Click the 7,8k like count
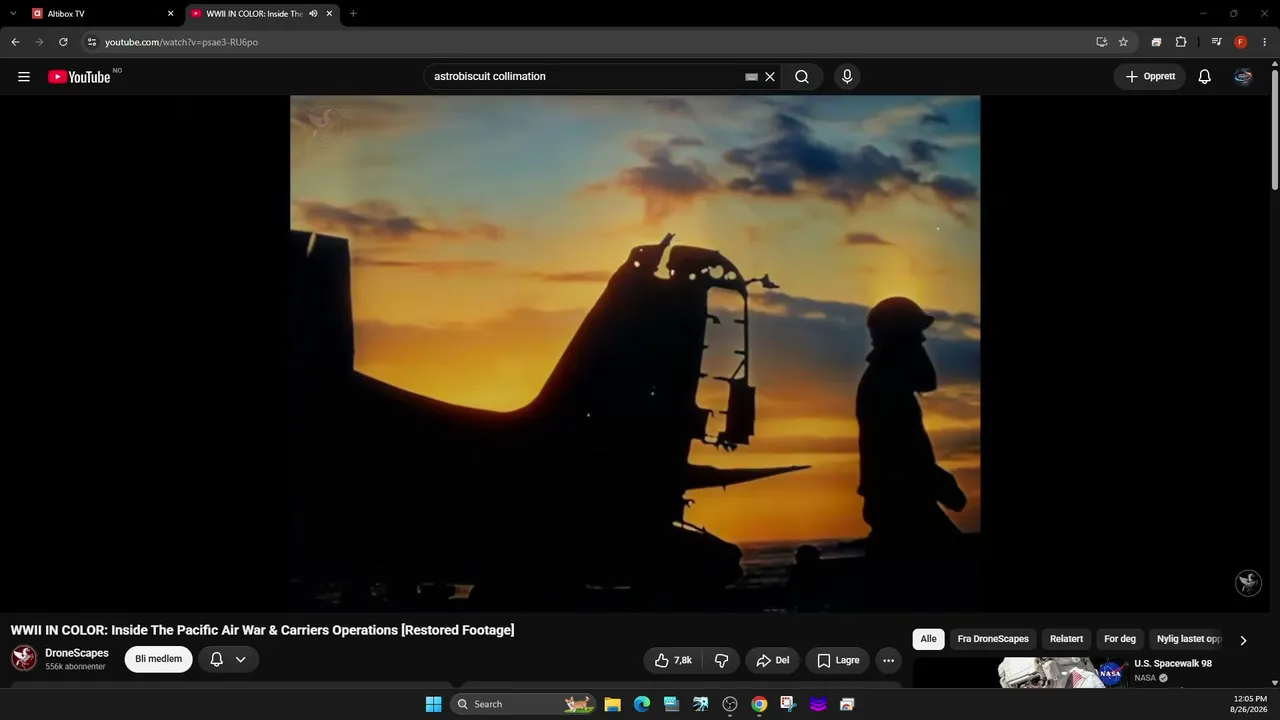 click(x=683, y=660)
